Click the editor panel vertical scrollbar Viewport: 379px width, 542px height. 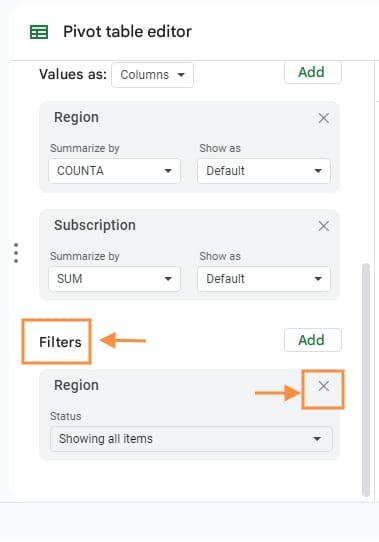click(x=366, y=380)
